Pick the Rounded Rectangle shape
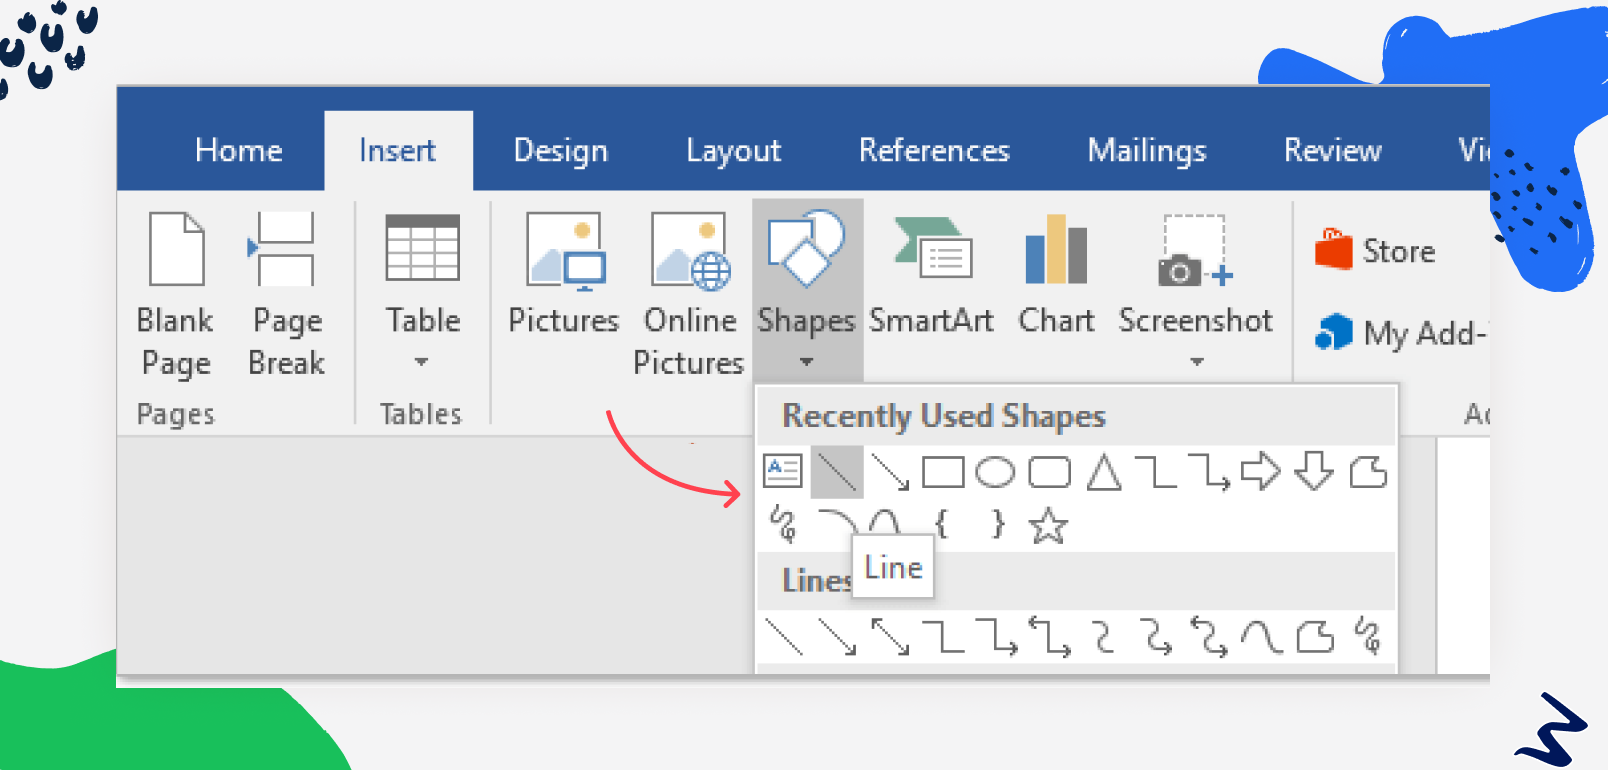This screenshot has width=1608, height=770. tap(1050, 472)
